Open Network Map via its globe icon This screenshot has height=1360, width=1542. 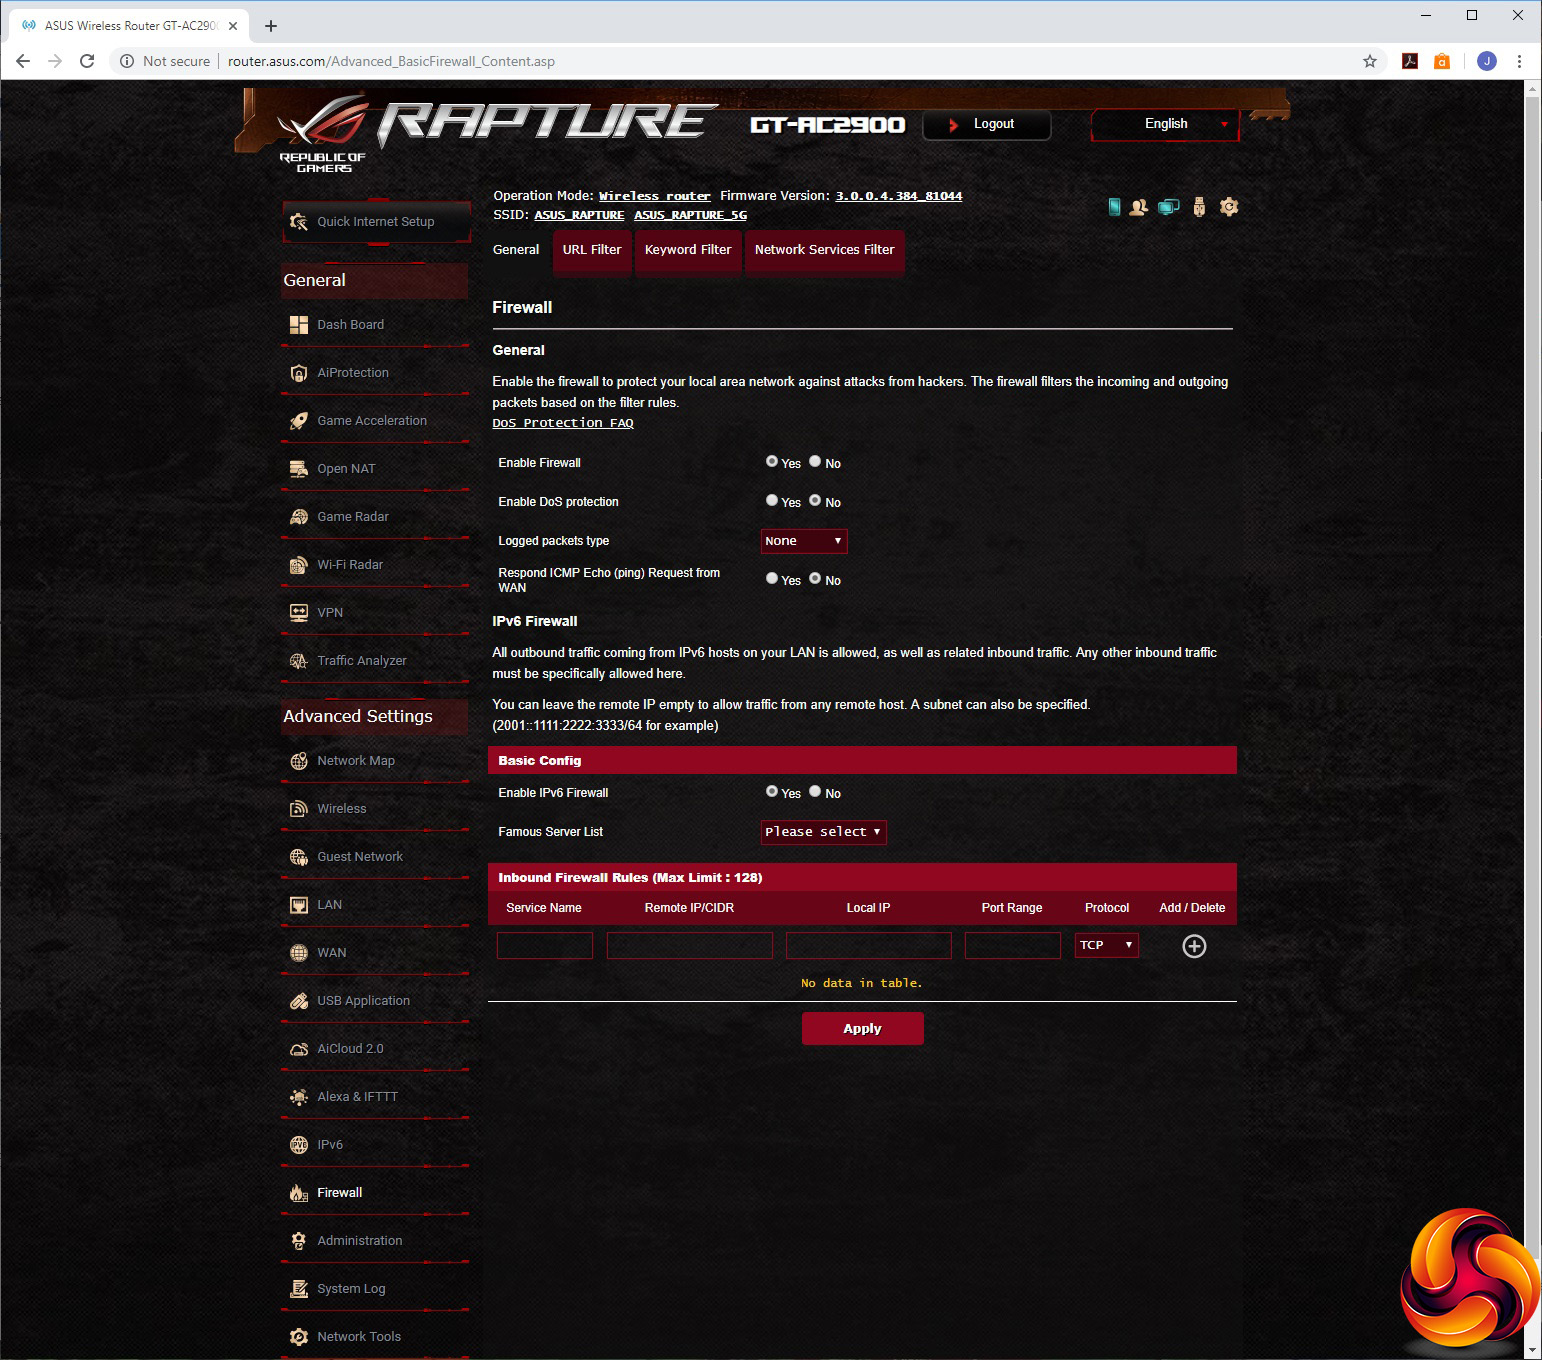tap(298, 761)
